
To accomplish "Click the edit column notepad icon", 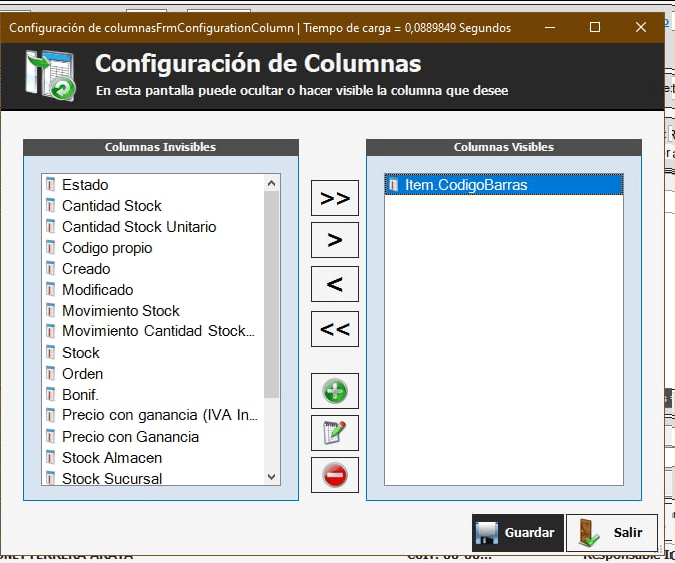I will click(335, 433).
